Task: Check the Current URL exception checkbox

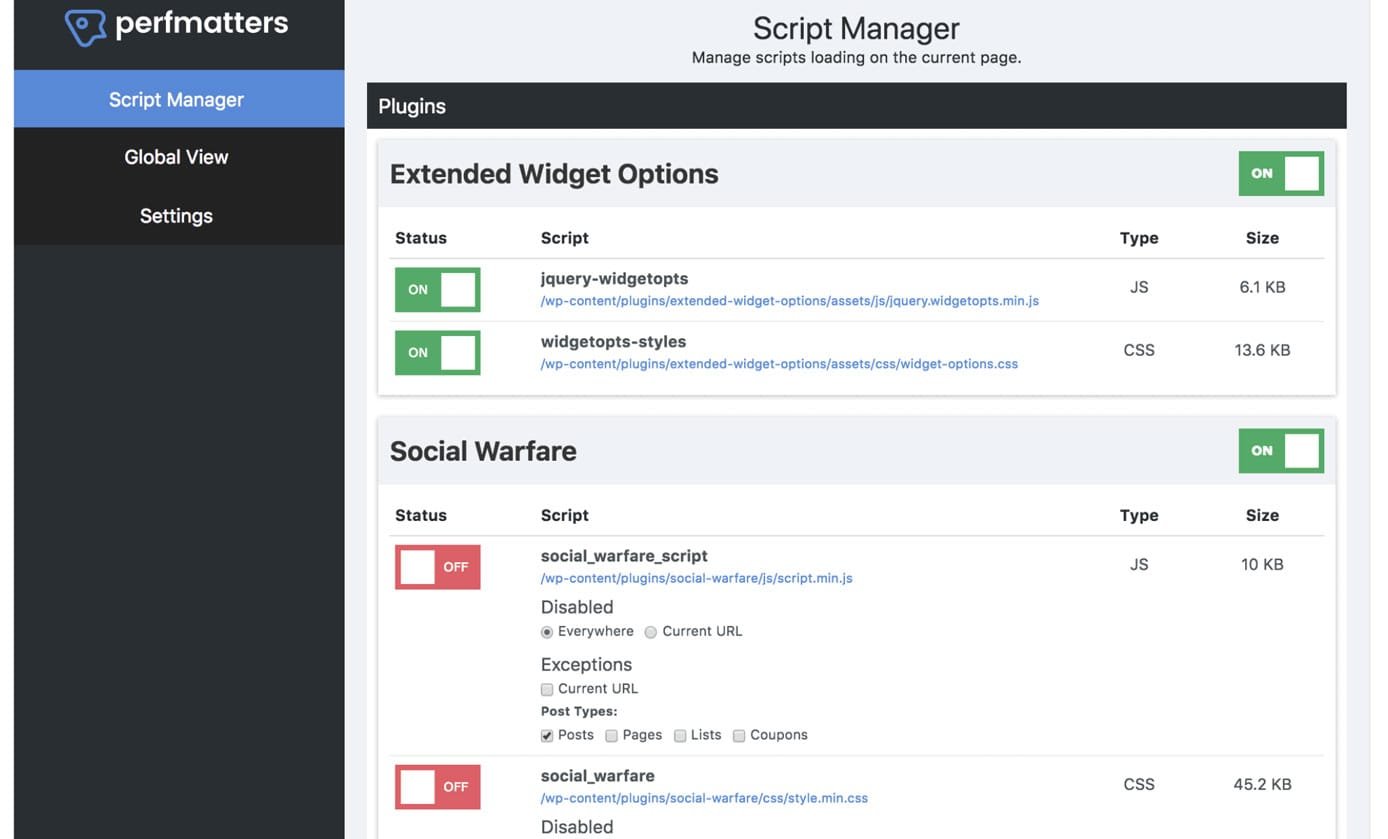Action: tap(547, 689)
